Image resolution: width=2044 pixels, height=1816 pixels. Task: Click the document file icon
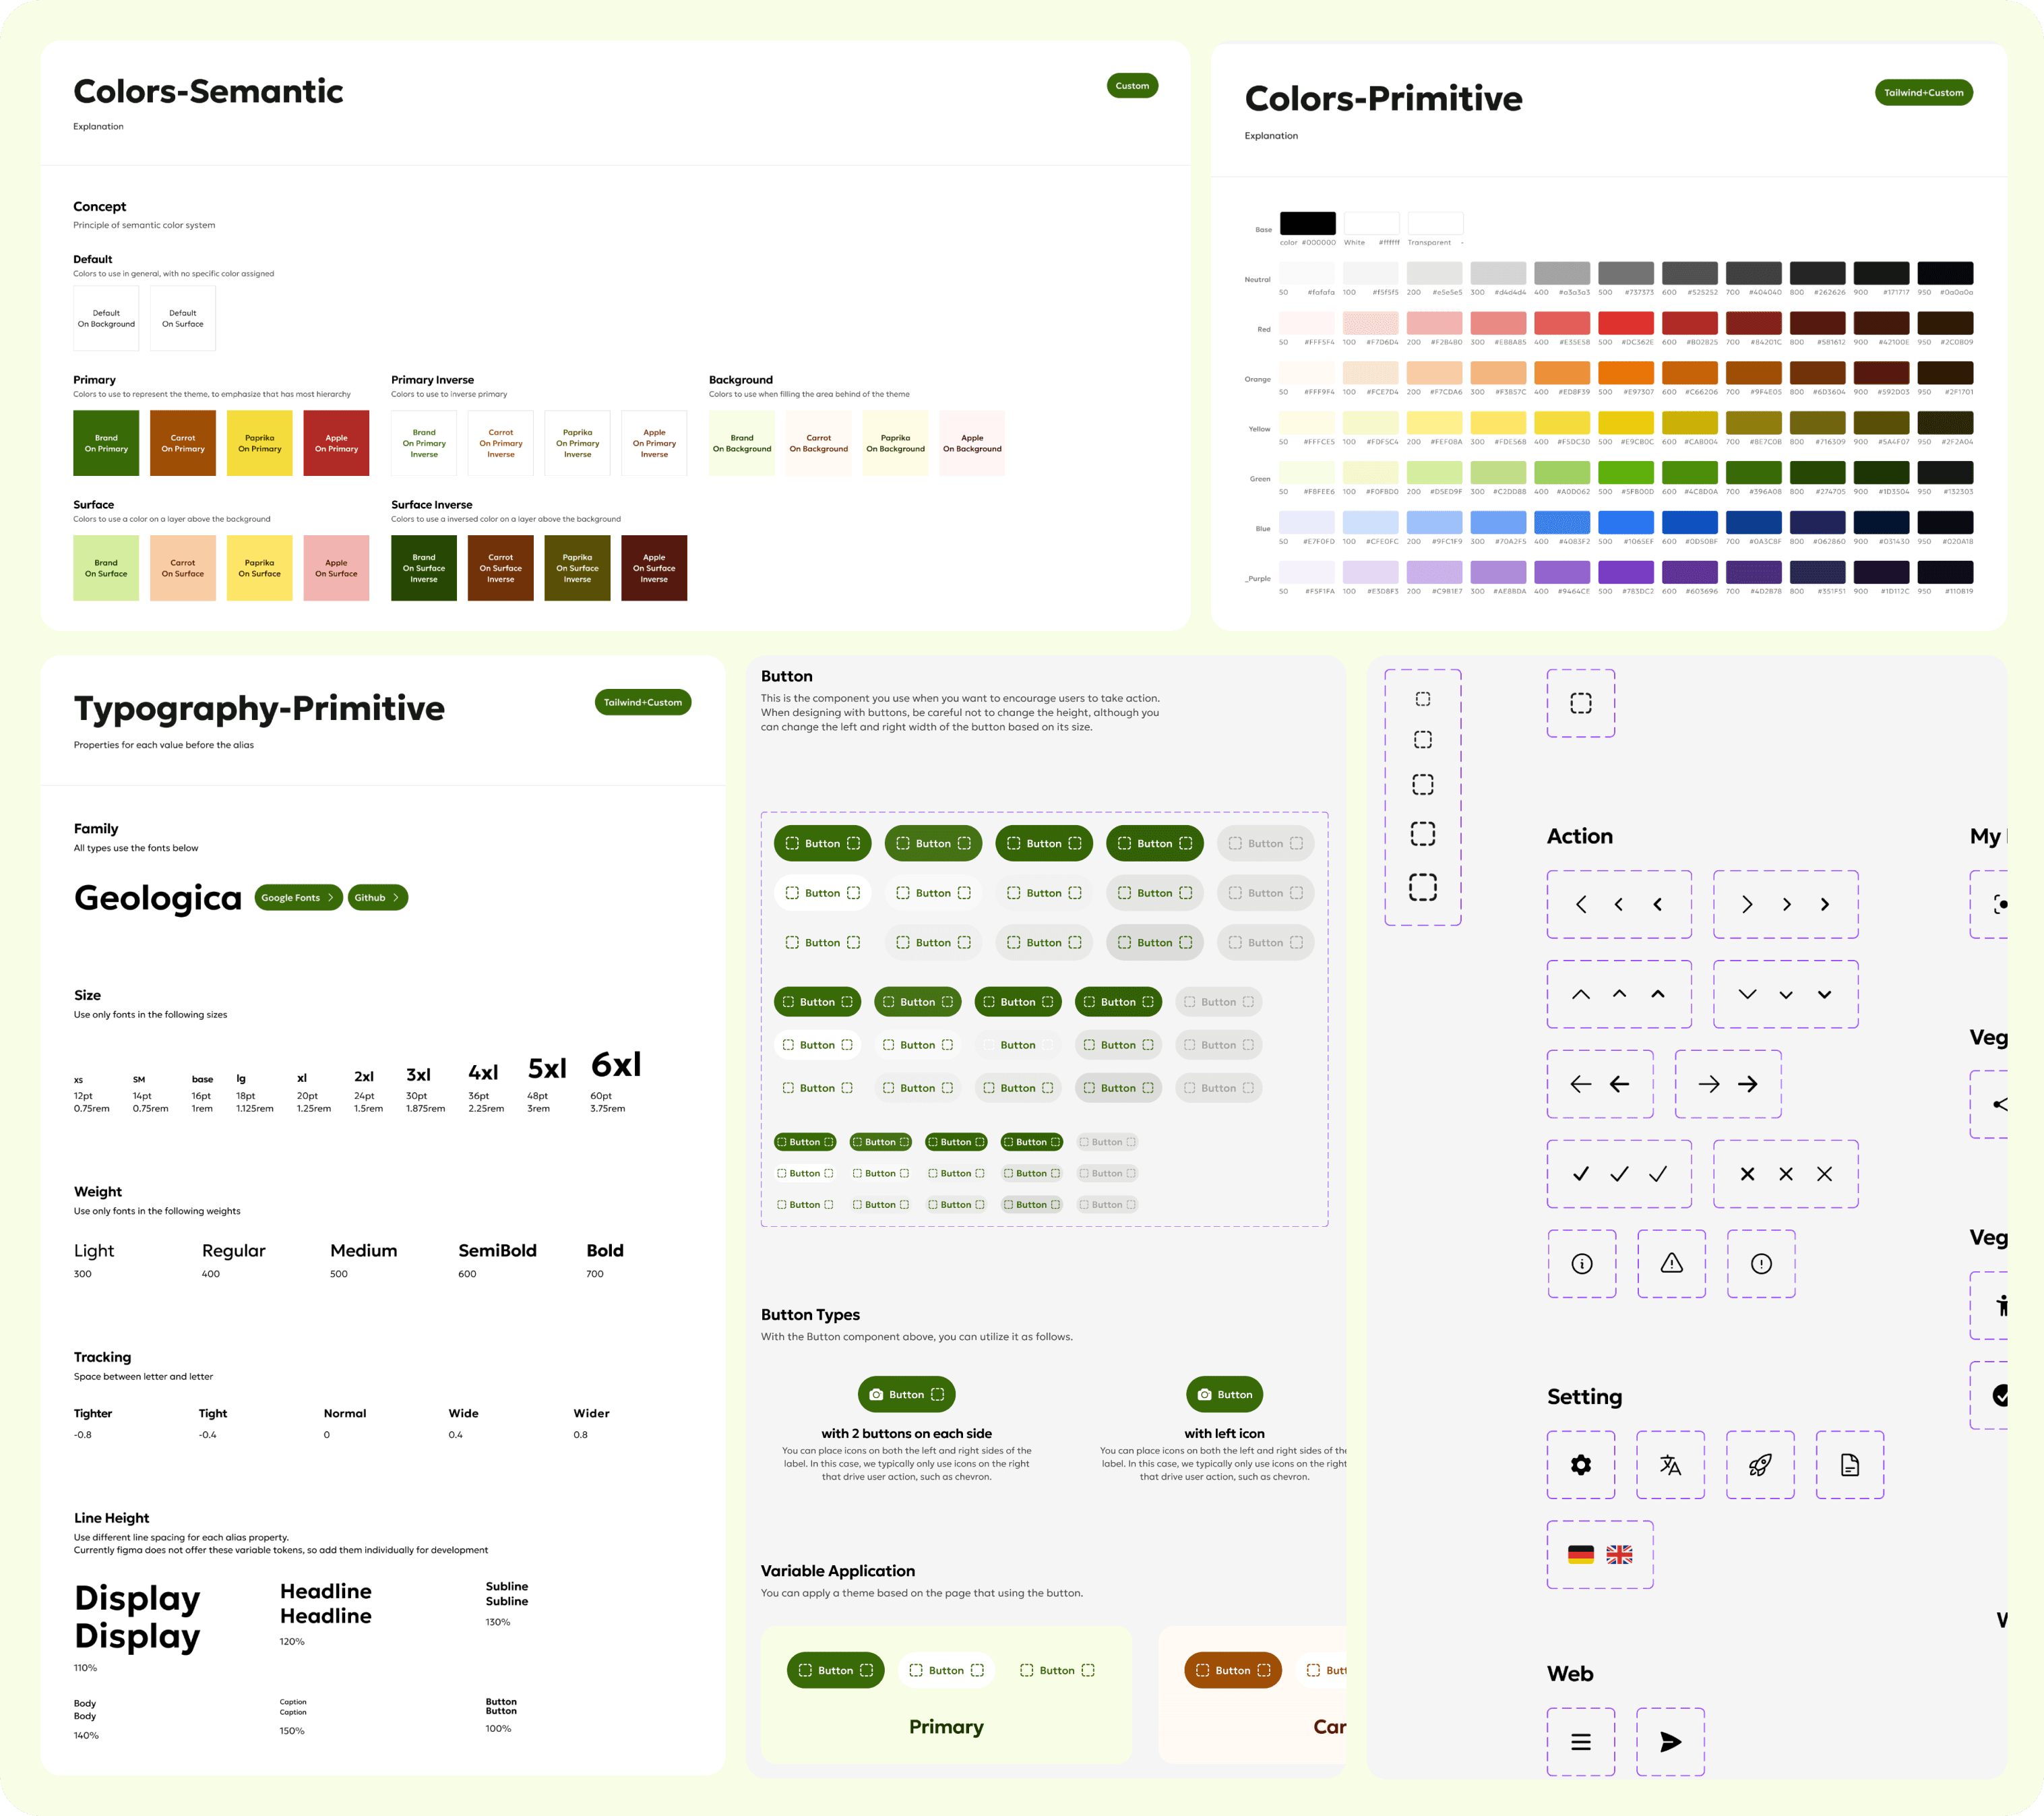[x=1849, y=1465]
